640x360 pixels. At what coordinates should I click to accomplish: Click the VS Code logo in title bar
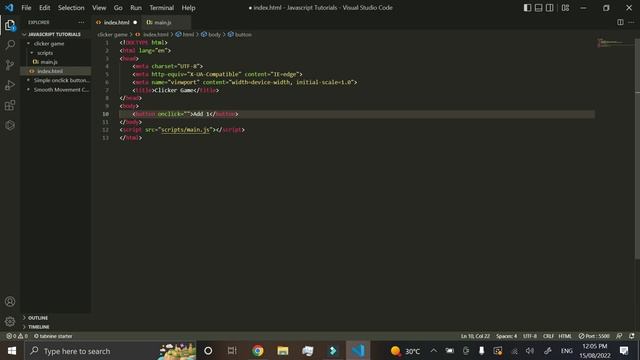9,7
